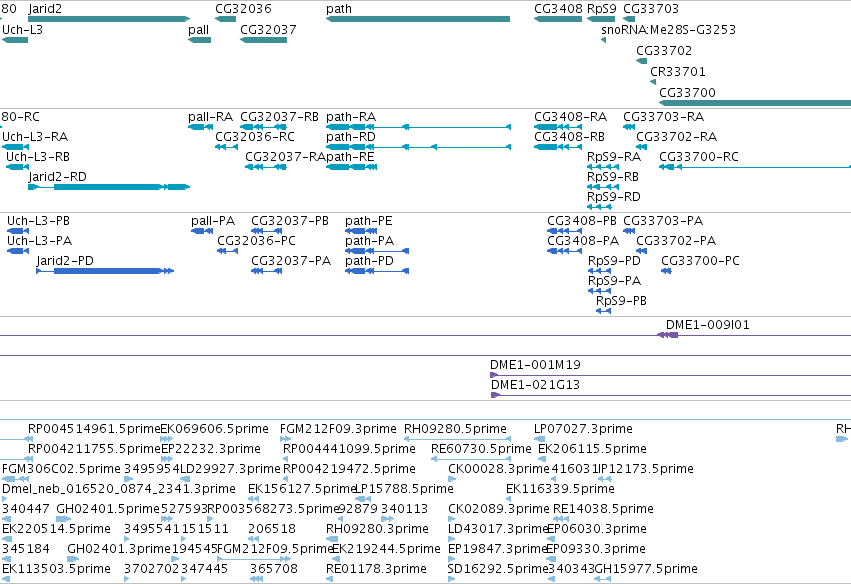Click the Uch-L3-PA protein feature
This screenshot has height=584, width=851.
18,251
